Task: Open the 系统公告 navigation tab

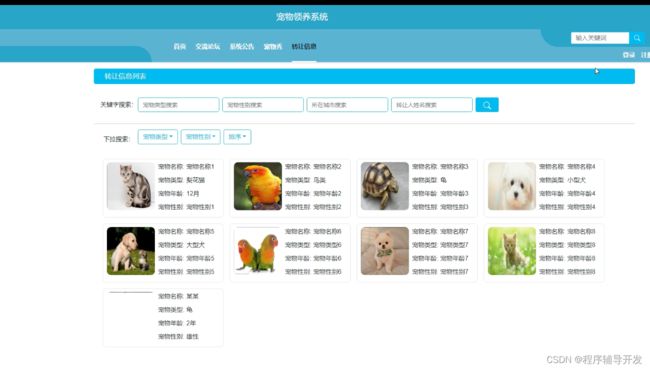Action: [x=242, y=46]
